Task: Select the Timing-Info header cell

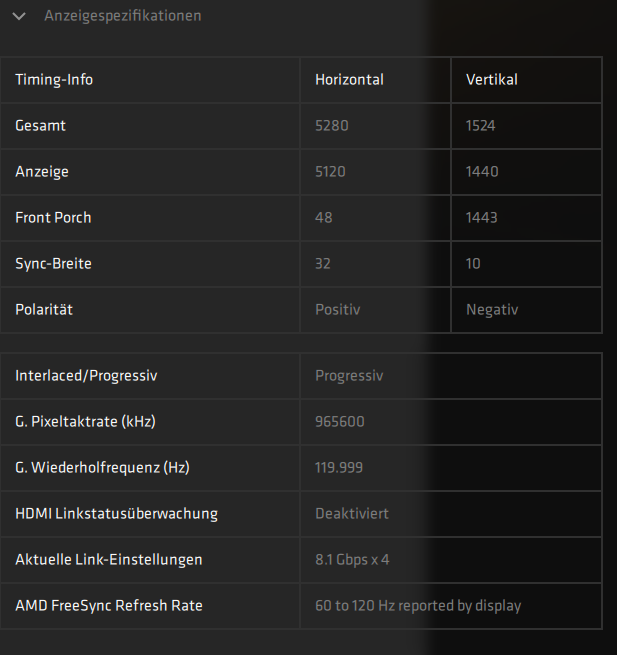Action: (x=54, y=80)
